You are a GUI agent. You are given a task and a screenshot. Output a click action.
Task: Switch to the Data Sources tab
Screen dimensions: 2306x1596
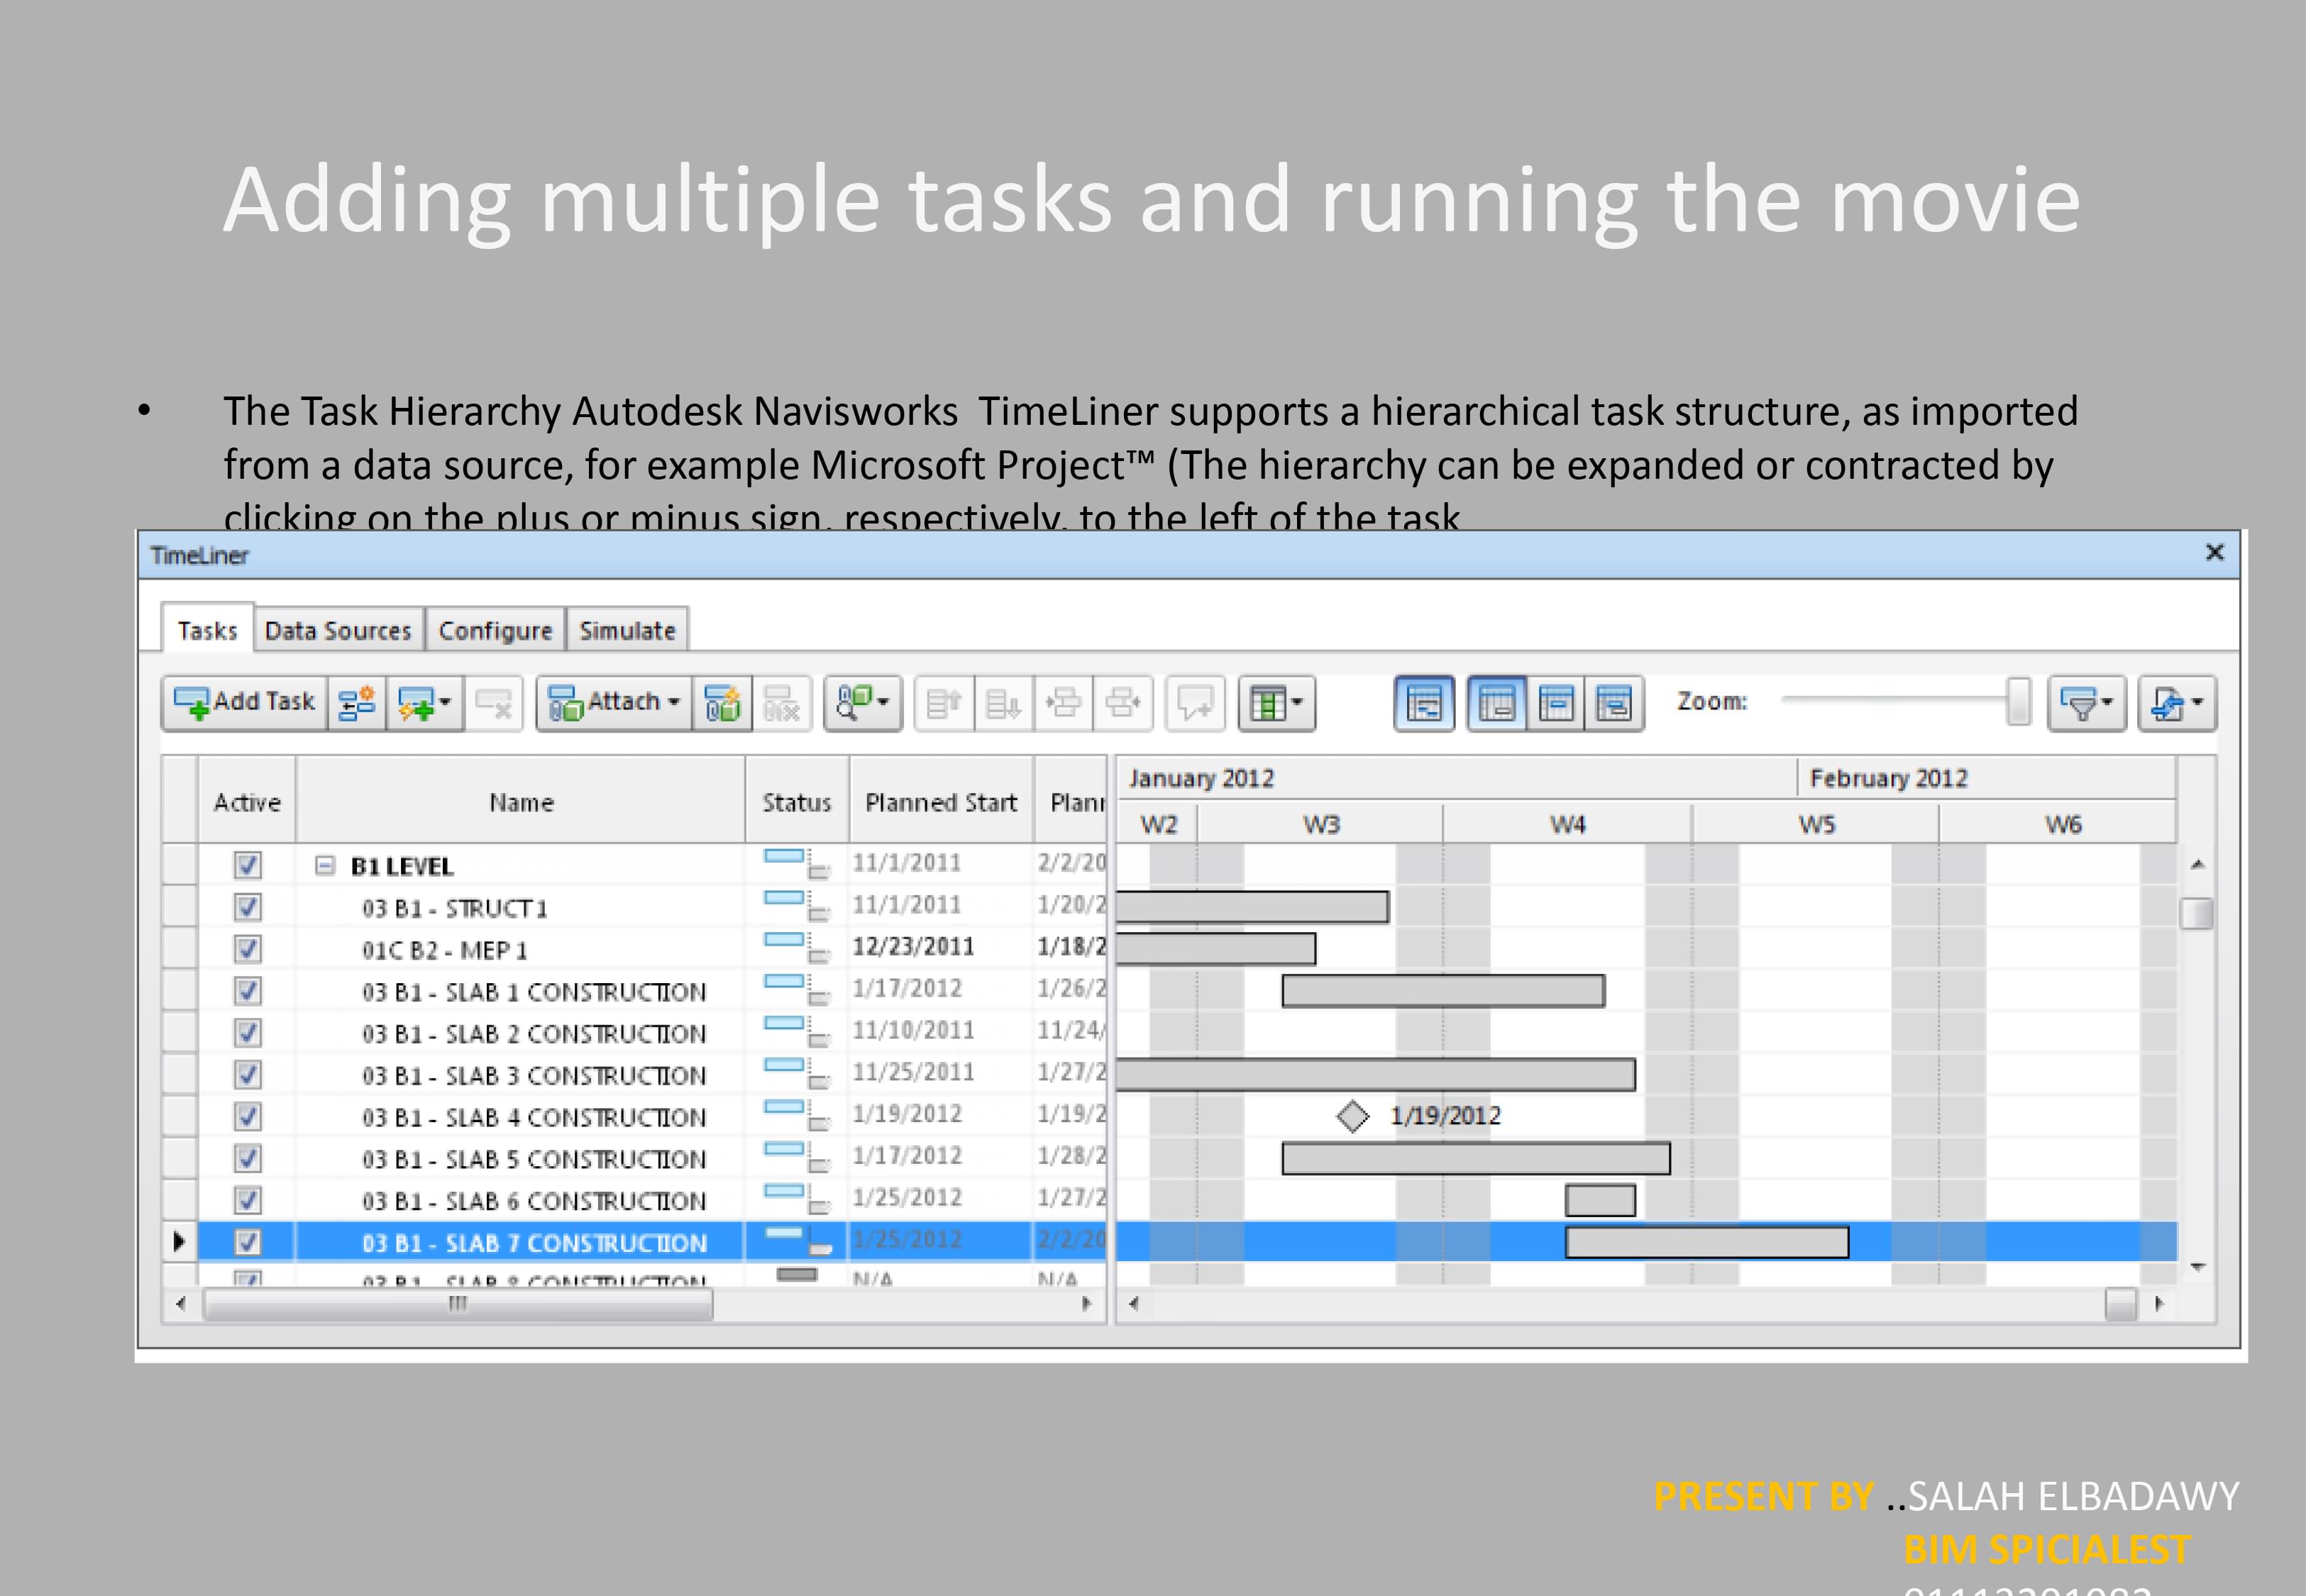coord(338,631)
